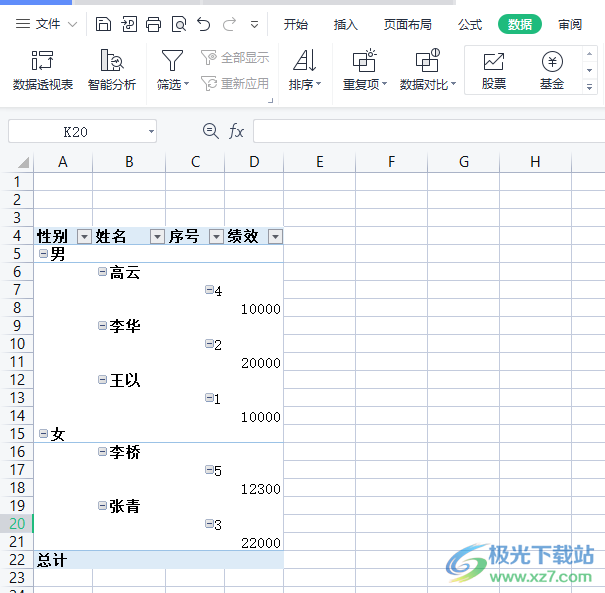The width and height of the screenshot is (605, 593).
Task: Open the 序号 filter dropdown
Action: [216, 236]
